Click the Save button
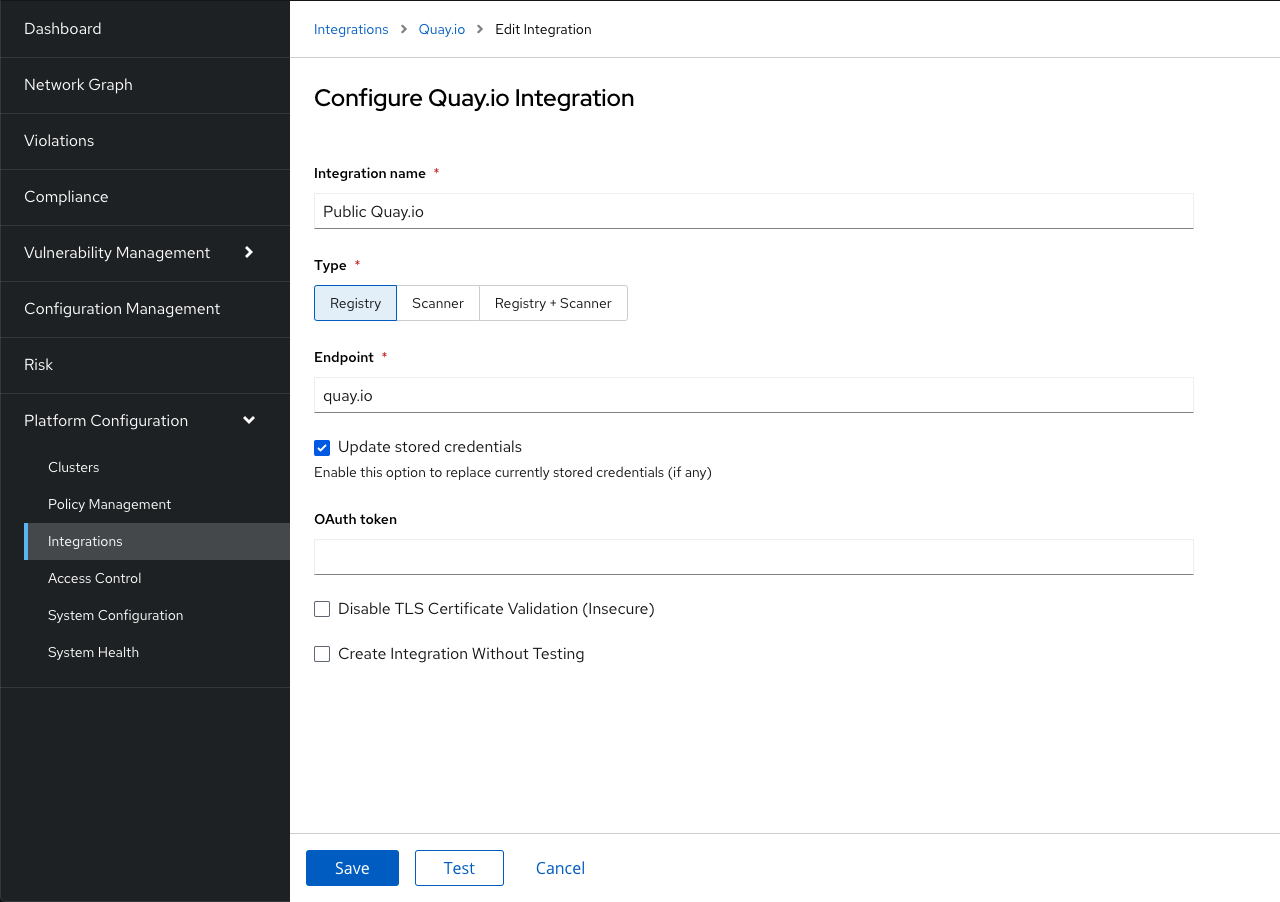Screen dimensions: 1280x902 click(352, 868)
